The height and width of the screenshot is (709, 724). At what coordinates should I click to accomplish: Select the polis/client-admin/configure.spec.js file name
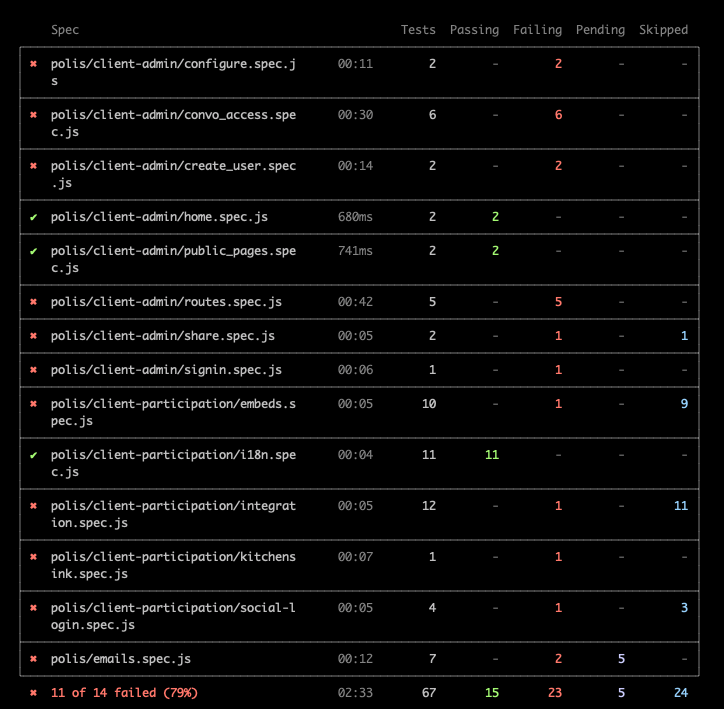174,72
